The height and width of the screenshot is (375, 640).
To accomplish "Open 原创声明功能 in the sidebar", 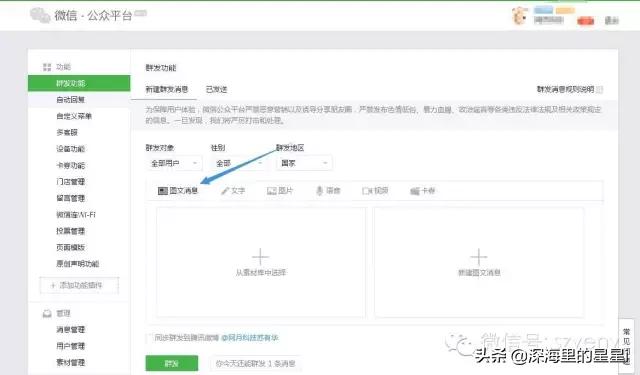I will [x=79, y=264].
